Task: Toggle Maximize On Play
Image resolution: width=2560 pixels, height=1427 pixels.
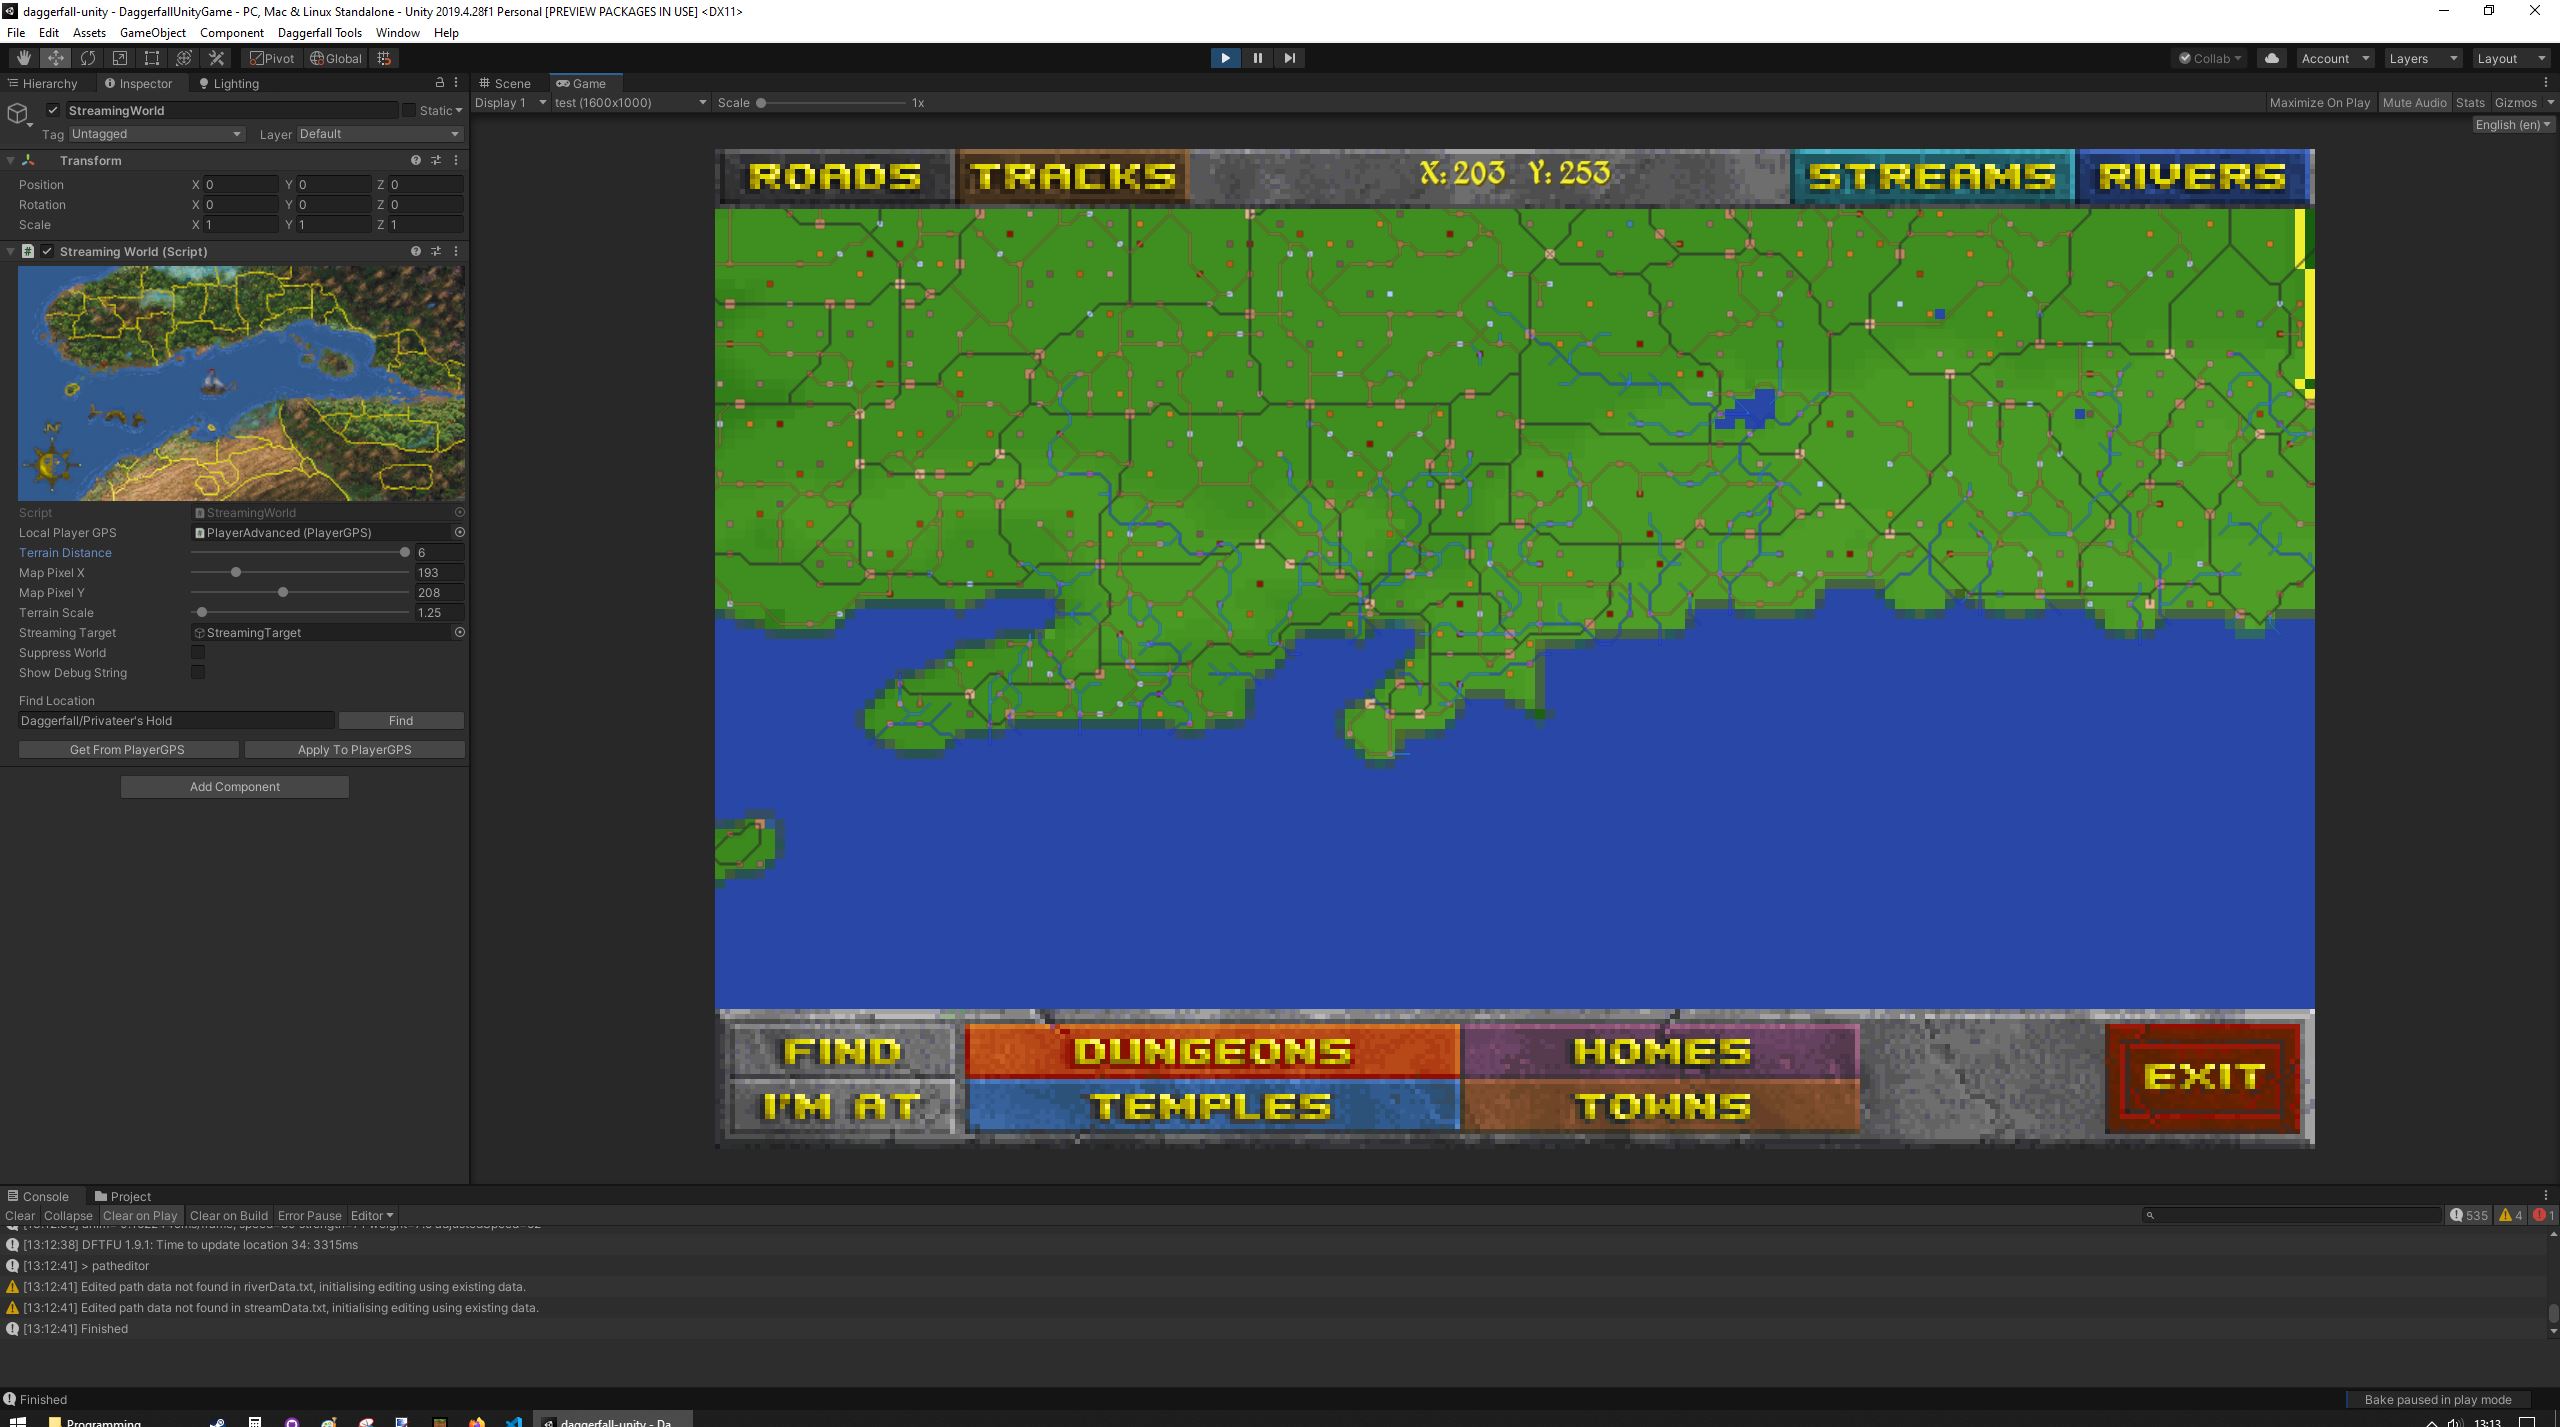Action: (x=2319, y=102)
